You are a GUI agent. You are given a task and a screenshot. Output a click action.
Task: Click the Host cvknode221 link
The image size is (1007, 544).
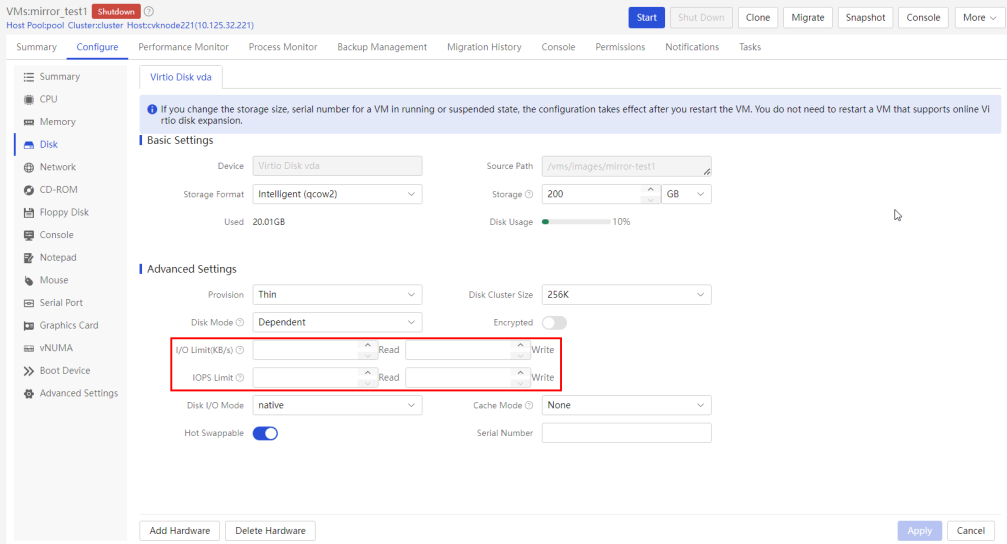coord(190,26)
